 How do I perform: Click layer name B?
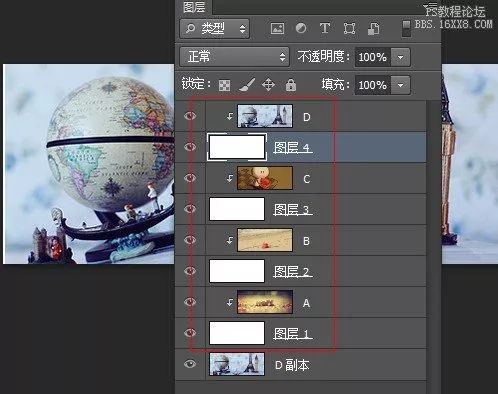pyautogui.click(x=306, y=241)
